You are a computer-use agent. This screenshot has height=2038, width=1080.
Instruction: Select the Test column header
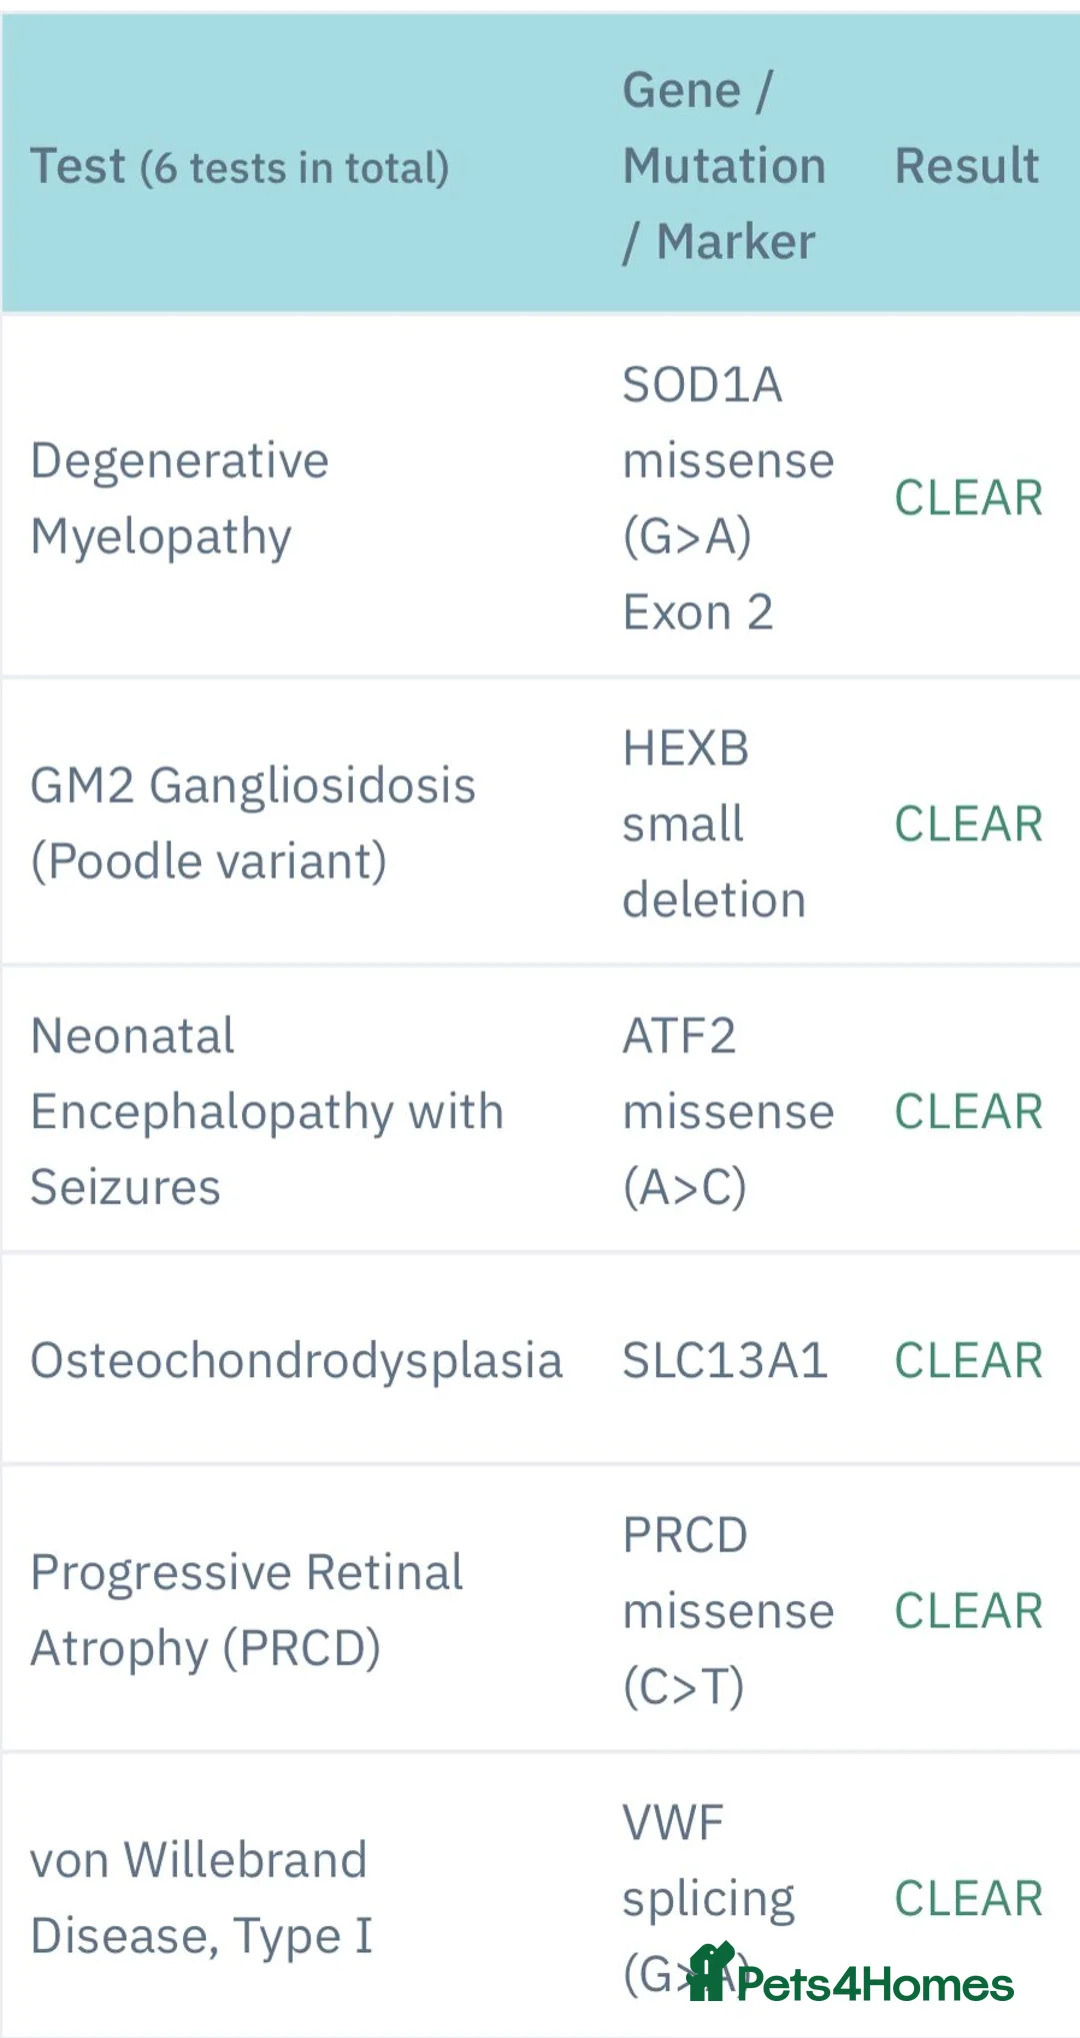click(x=240, y=166)
